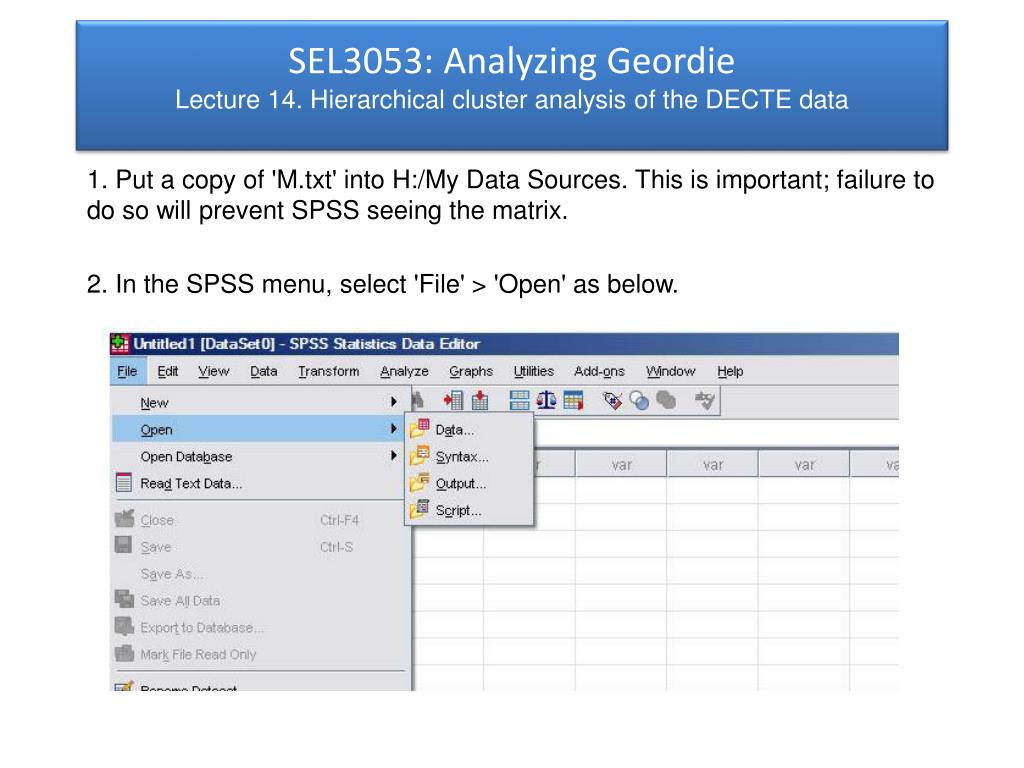Click the Insert Cases toolbar icon
The height and width of the screenshot is (768, 1024).
click(453, 400)
